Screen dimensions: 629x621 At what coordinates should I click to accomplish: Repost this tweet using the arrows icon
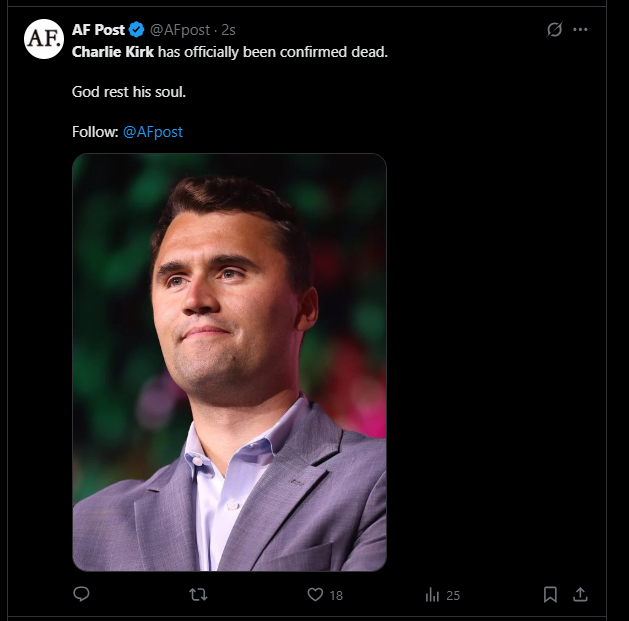(199, 594)
